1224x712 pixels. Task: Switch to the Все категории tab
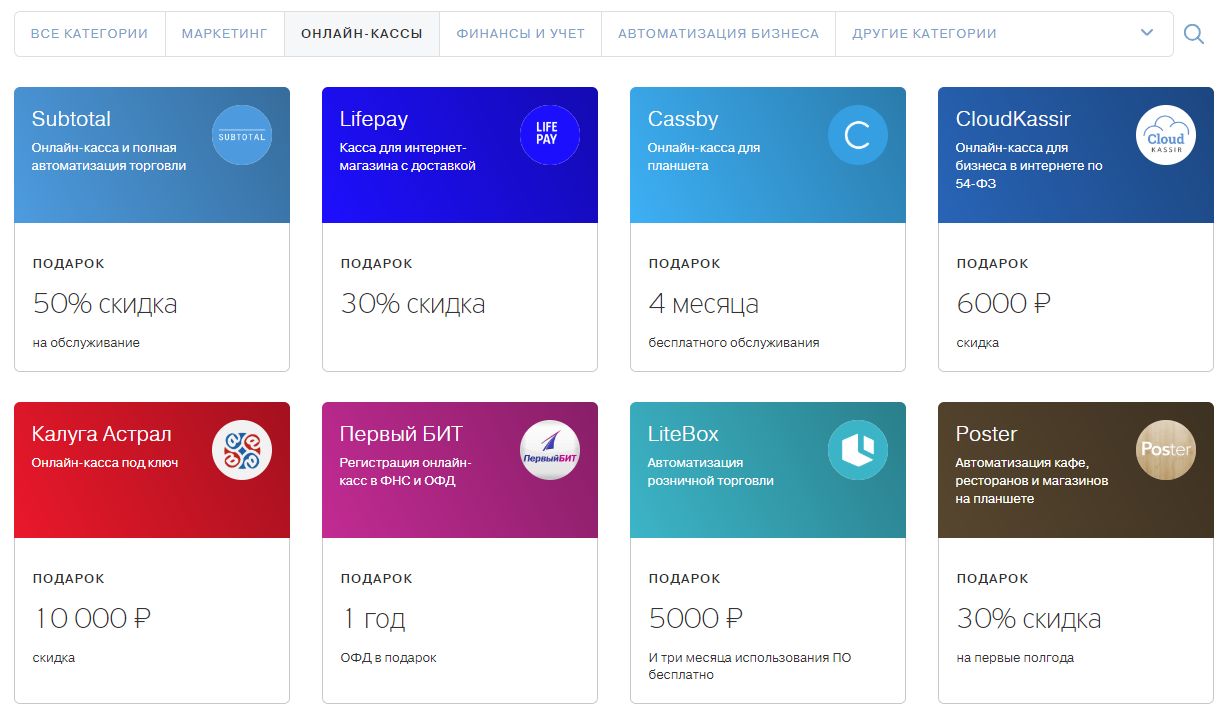[89, 34]
